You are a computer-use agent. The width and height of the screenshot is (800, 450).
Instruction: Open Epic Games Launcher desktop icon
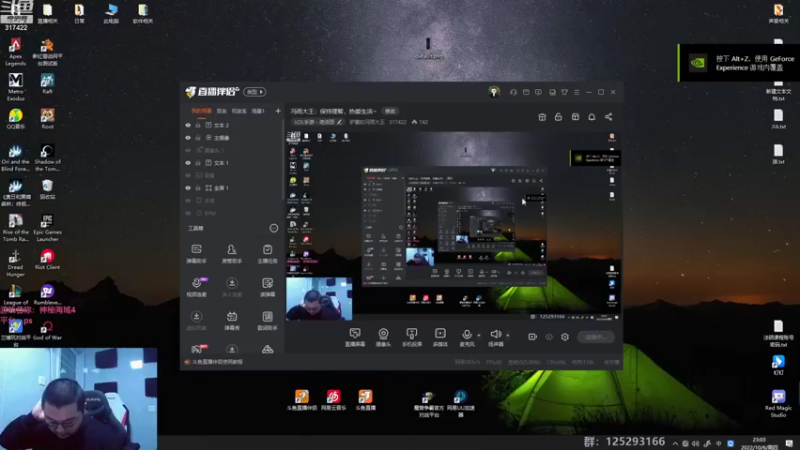pyautogui.click(x=47, y=228)
